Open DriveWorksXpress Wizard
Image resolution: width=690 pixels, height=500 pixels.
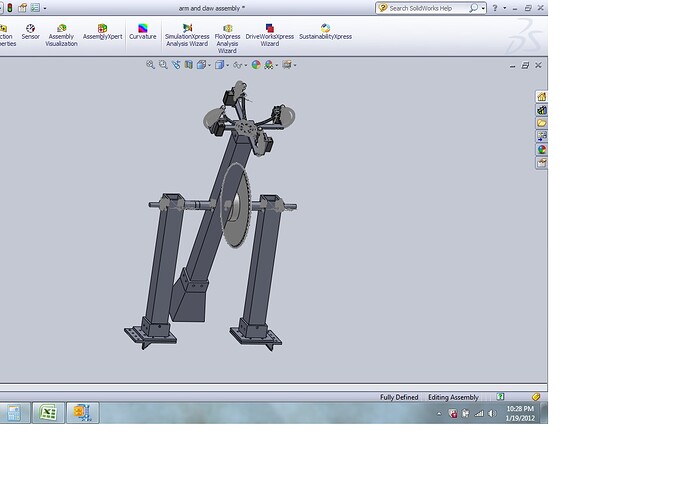(x=270, y=36)
